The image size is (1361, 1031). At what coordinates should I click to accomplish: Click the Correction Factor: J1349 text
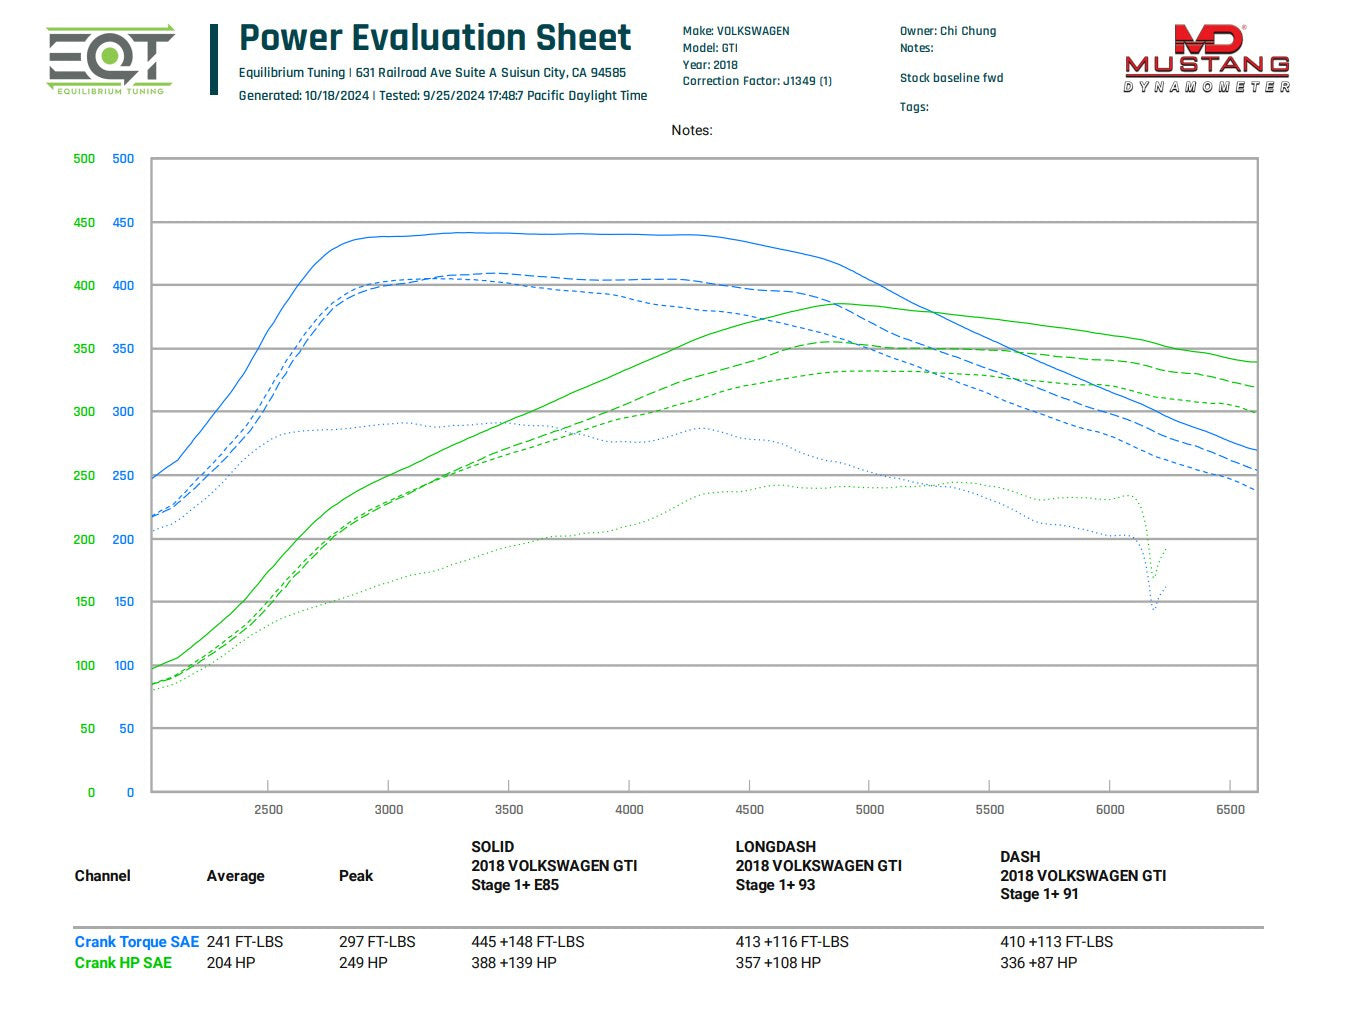tap(757, 81)
